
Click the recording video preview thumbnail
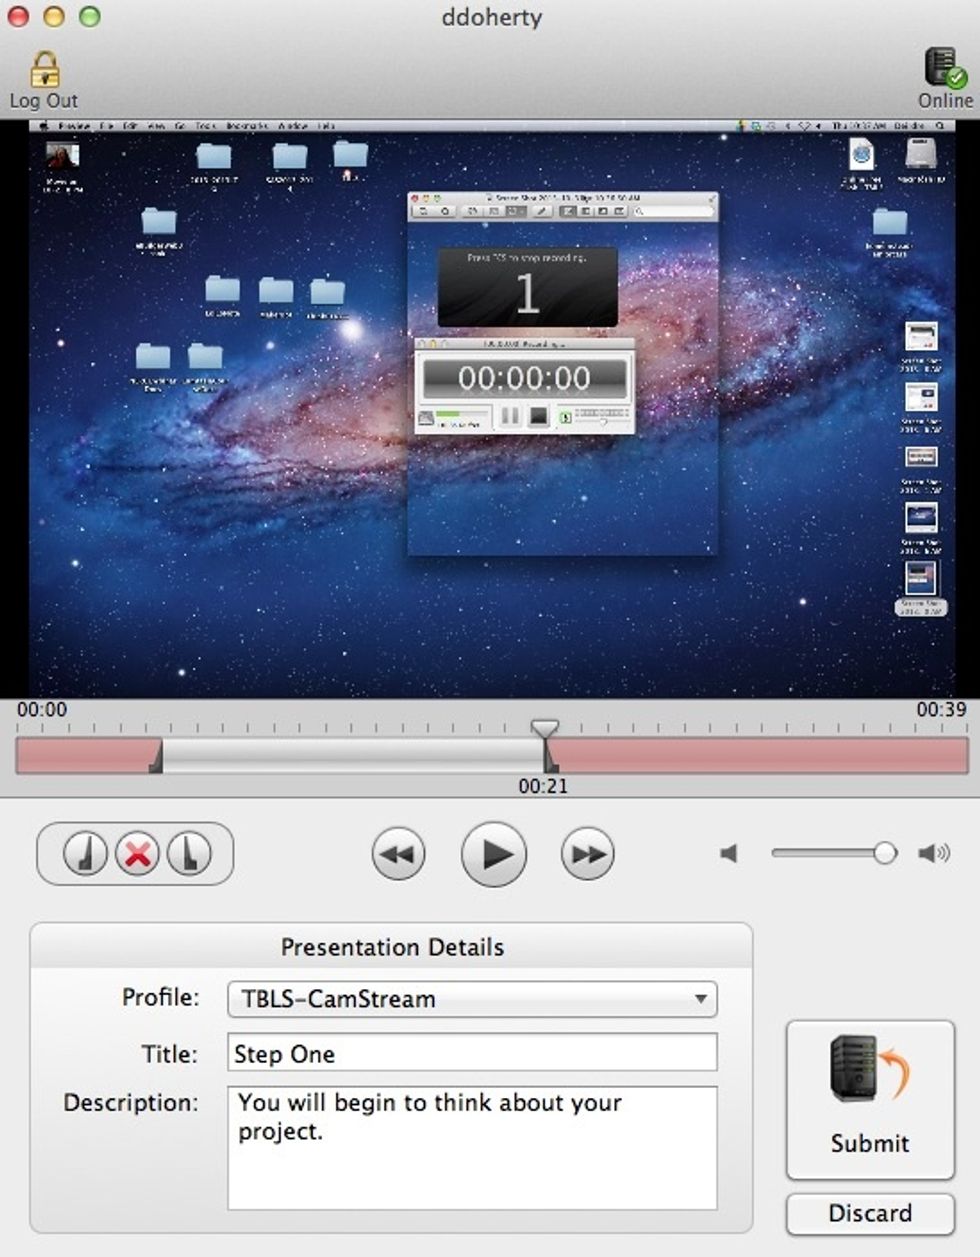(490, 409)
